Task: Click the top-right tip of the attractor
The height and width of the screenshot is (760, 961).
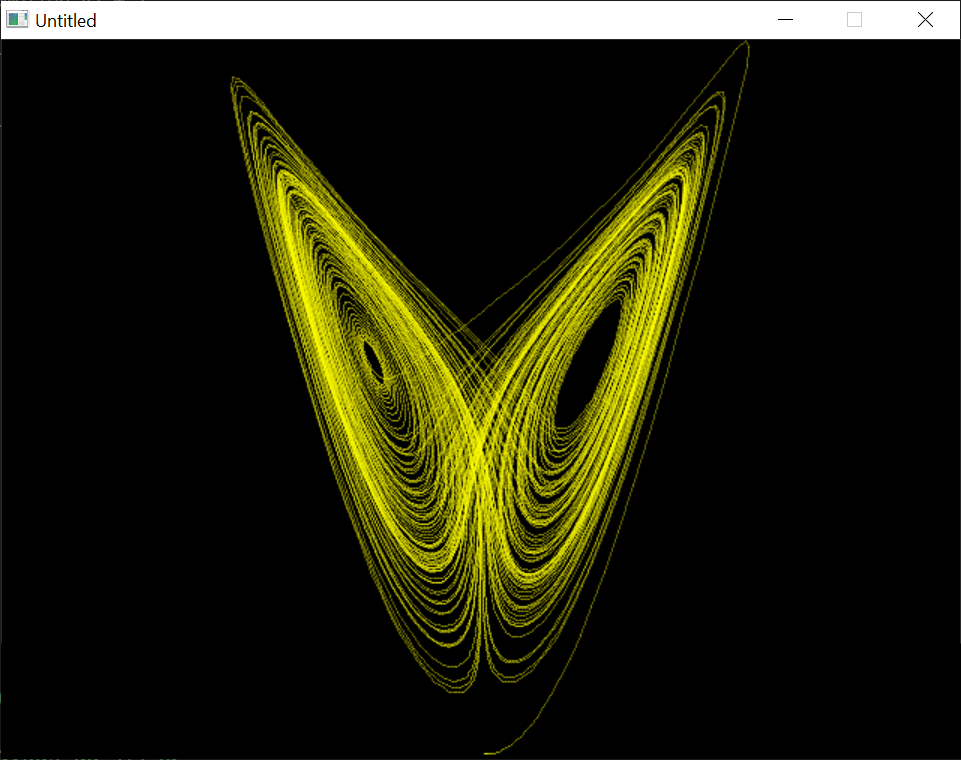Action: [x=746, y=44]
